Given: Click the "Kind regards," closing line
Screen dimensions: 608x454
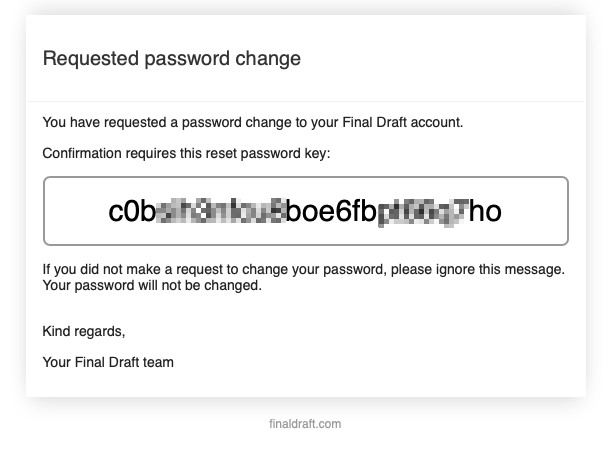Looking at the screenshot, I should pos(84,331).
